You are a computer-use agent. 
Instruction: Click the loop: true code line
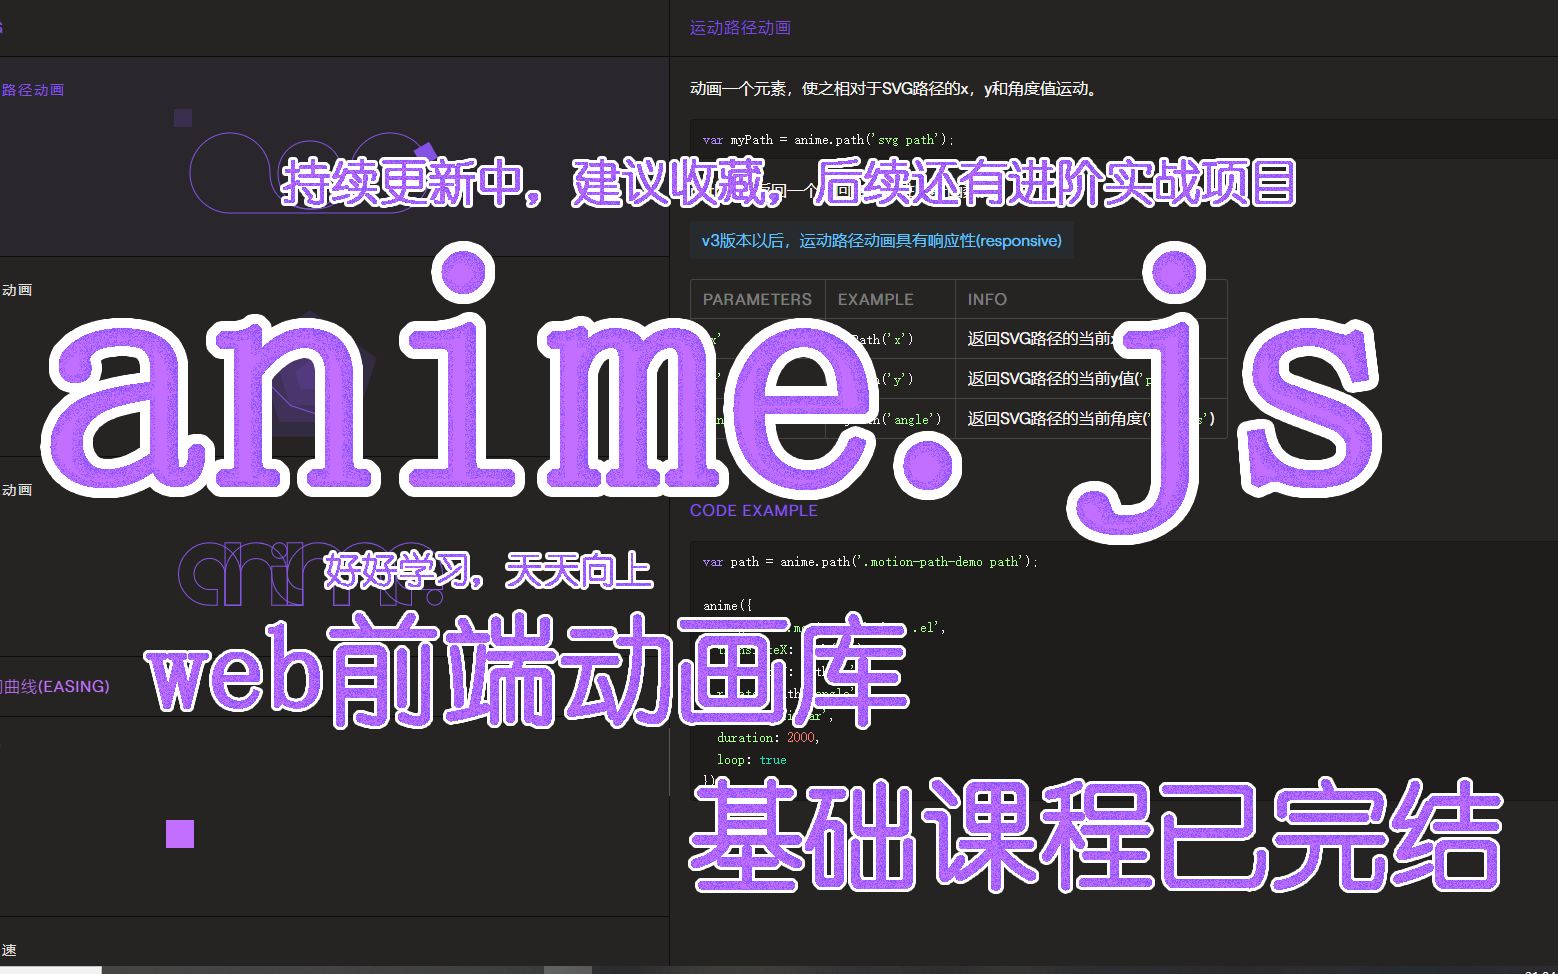pyautogui.click(x=751, y=760)
